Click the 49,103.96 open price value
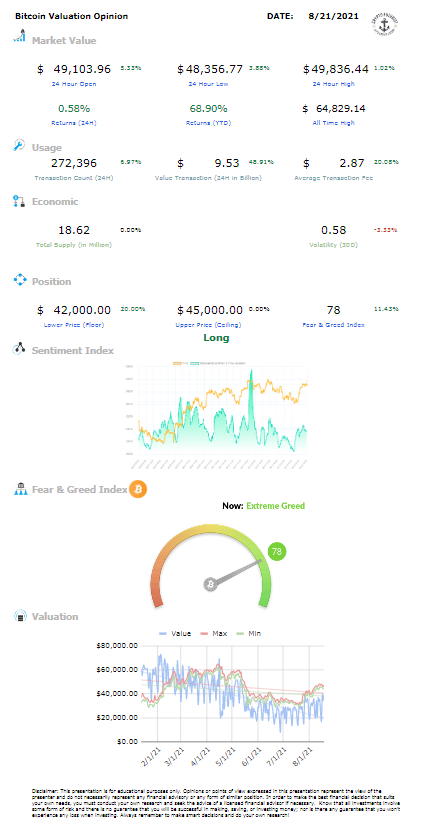 pyautogui.click(x=82, y=69)
